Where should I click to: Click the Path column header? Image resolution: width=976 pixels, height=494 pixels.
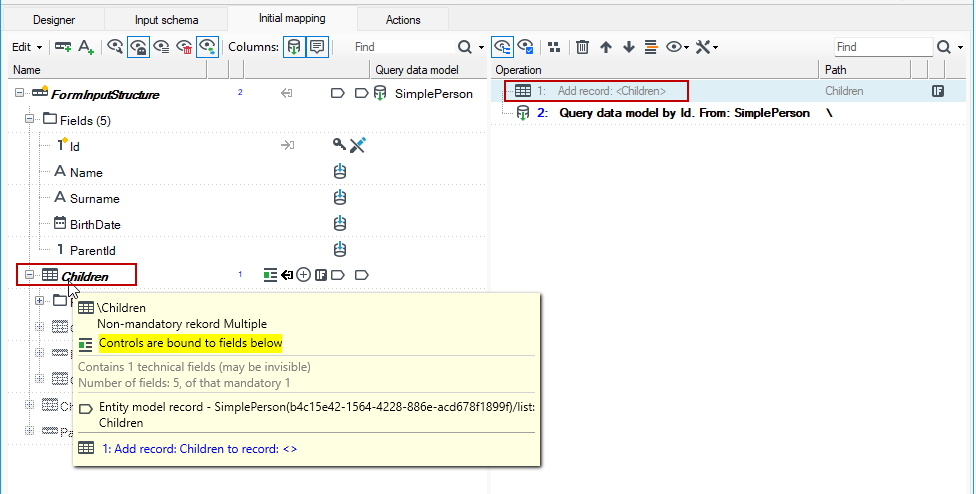tap(865, 70)
